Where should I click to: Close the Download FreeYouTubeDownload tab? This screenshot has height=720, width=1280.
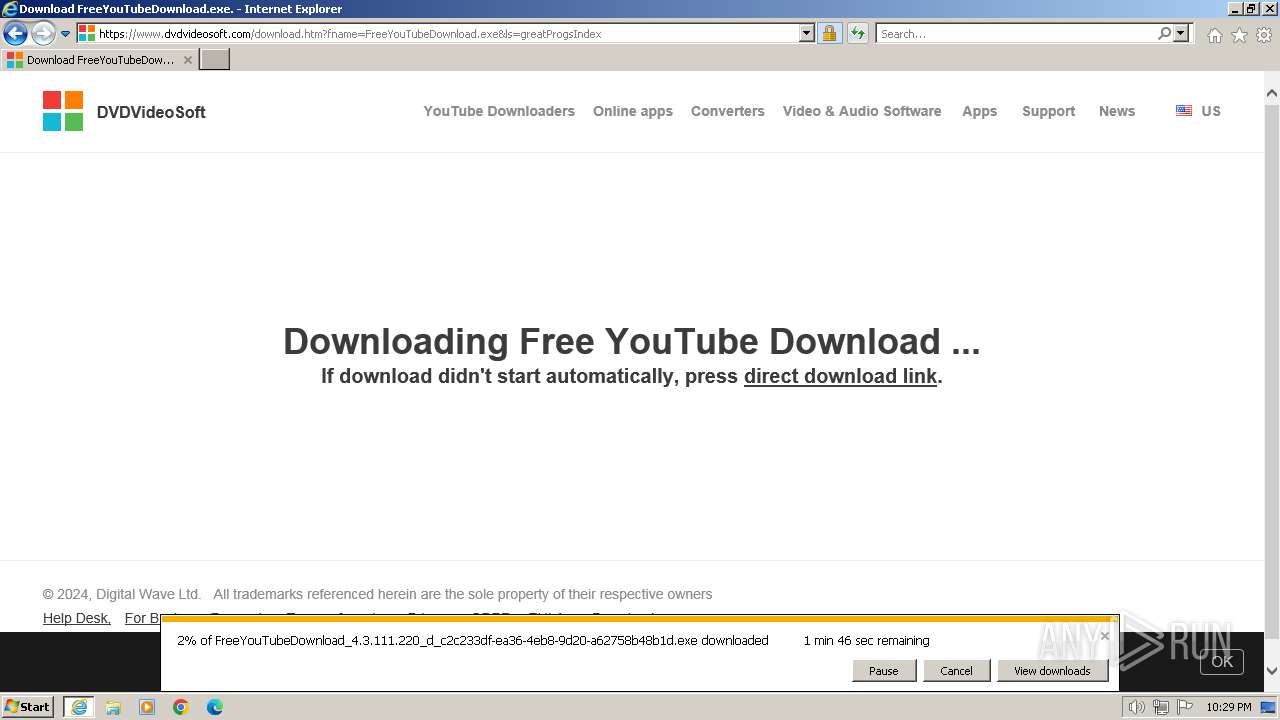[188, 60]
